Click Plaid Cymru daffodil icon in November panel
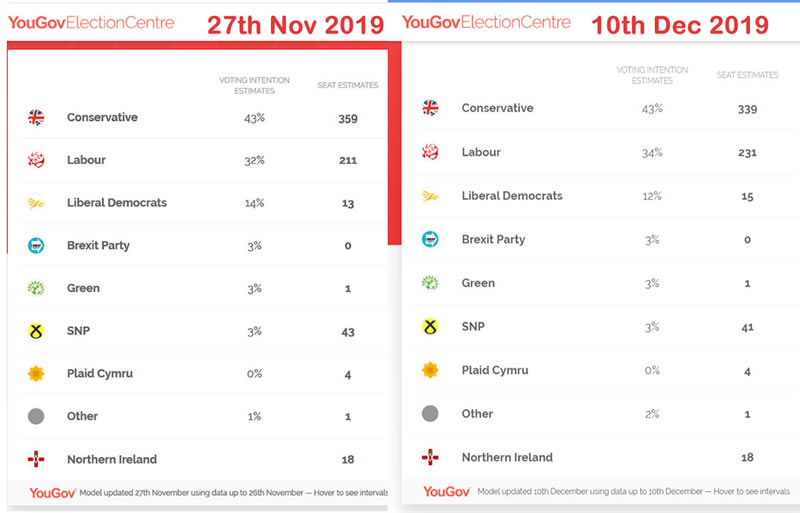This screenshot has height=513, width=800. tap(36, 374)
